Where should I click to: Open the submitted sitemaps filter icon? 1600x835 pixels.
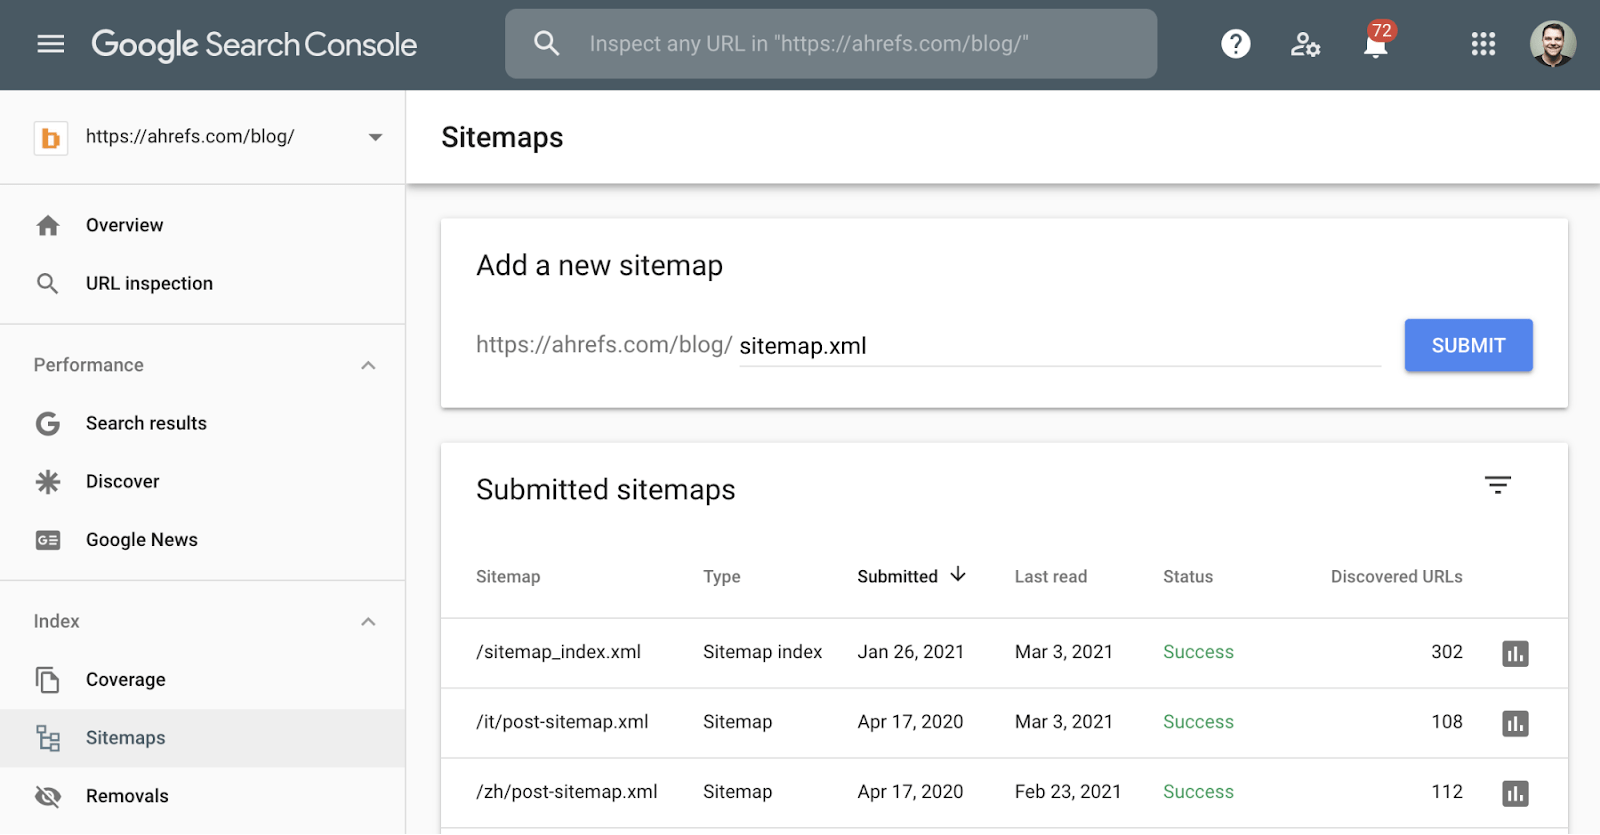(x=1497, y=485)
